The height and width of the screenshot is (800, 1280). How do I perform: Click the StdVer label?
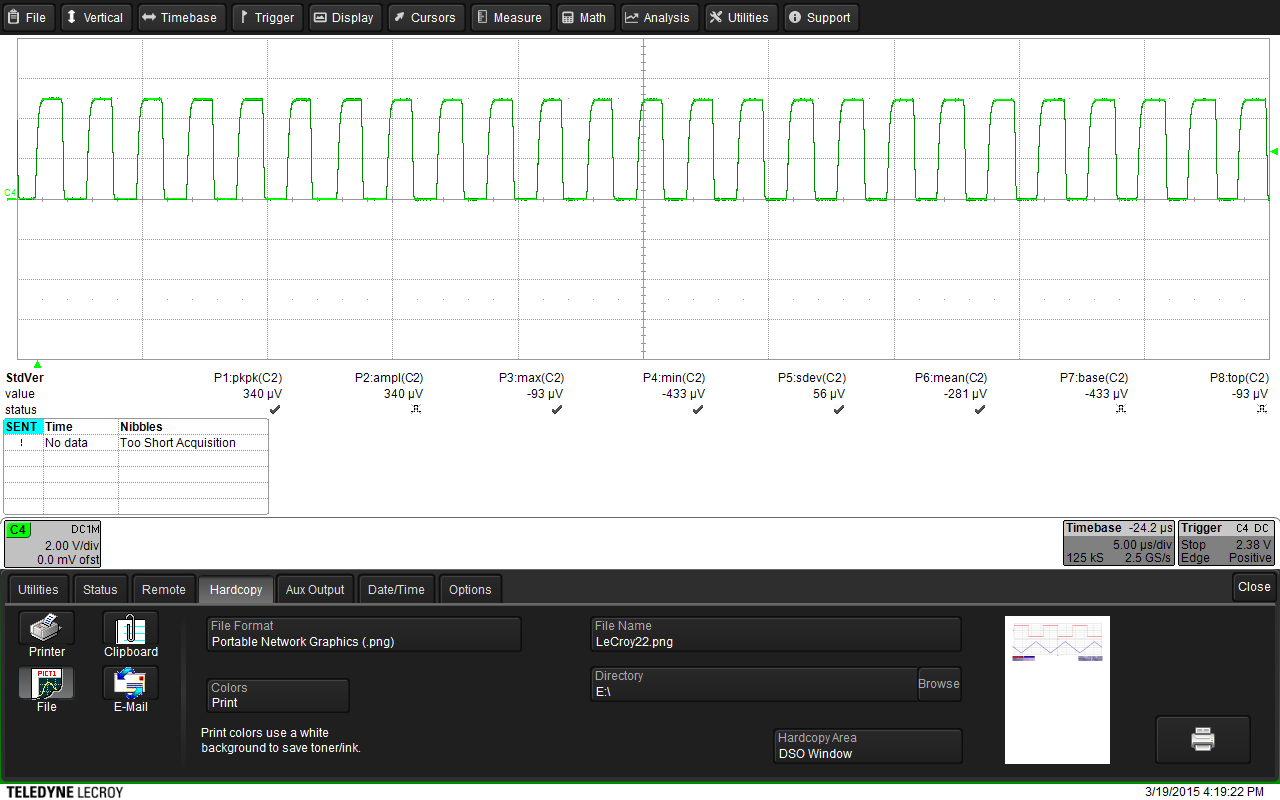[25, 378]
